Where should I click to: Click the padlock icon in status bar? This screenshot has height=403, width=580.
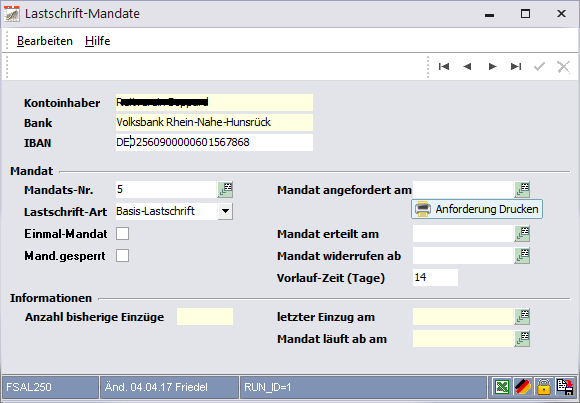543,387
